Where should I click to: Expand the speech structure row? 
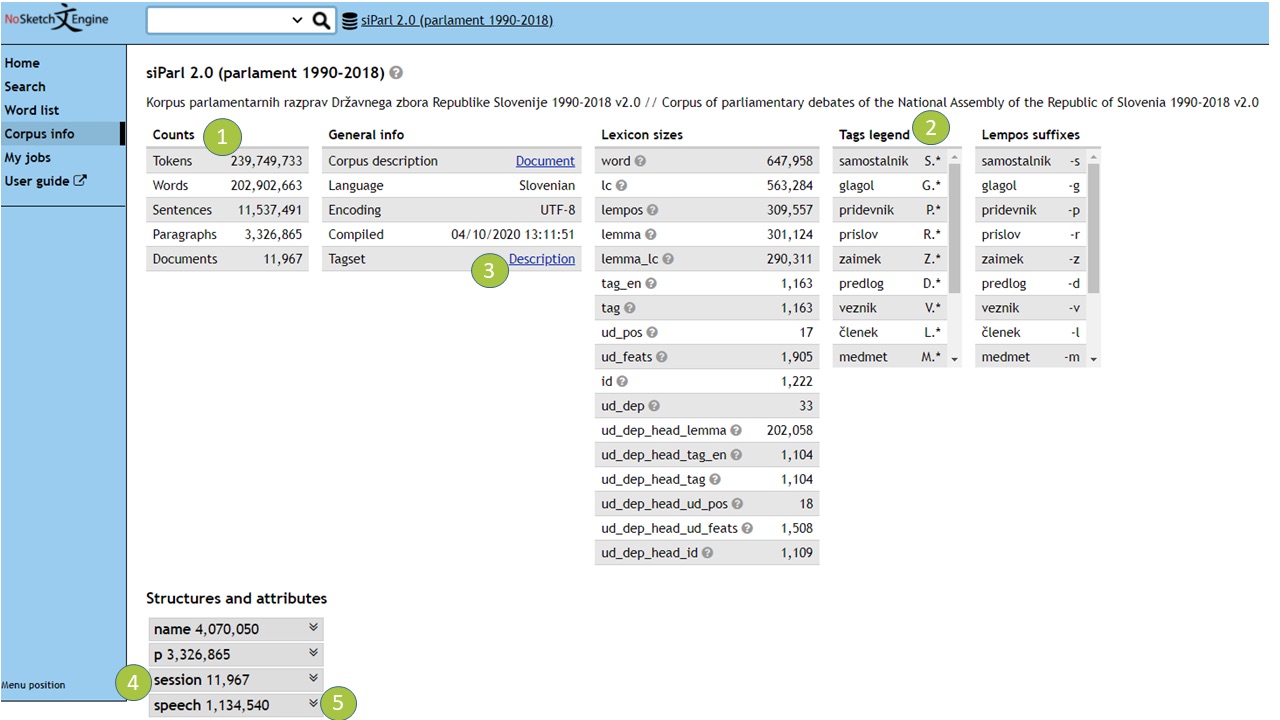(313, 704)
